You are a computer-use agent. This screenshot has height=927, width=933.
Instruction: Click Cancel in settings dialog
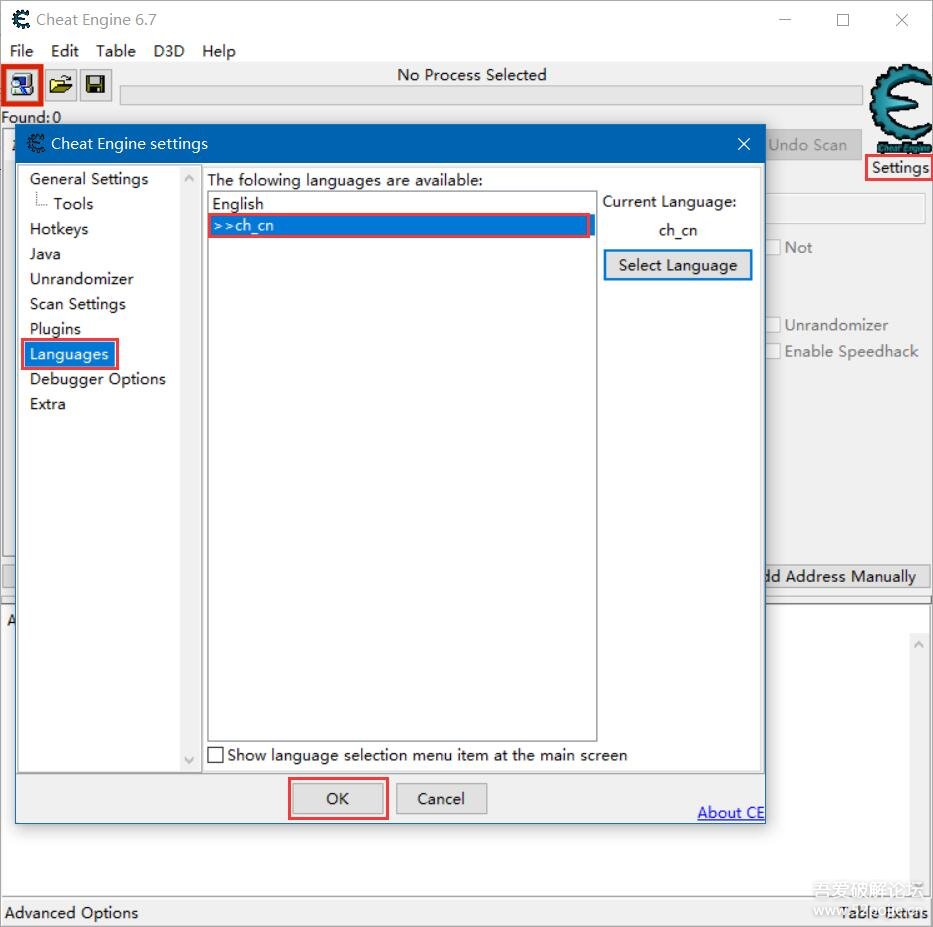(x=441, y=798)
